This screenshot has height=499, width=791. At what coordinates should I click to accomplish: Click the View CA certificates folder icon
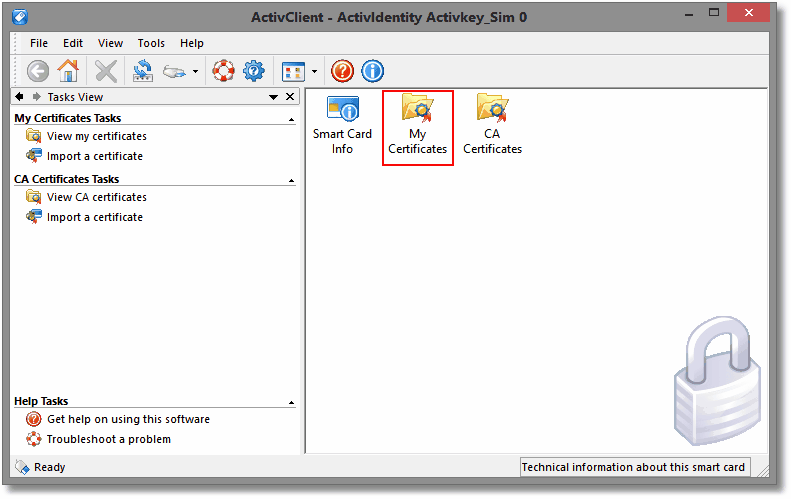pos(34,197)
